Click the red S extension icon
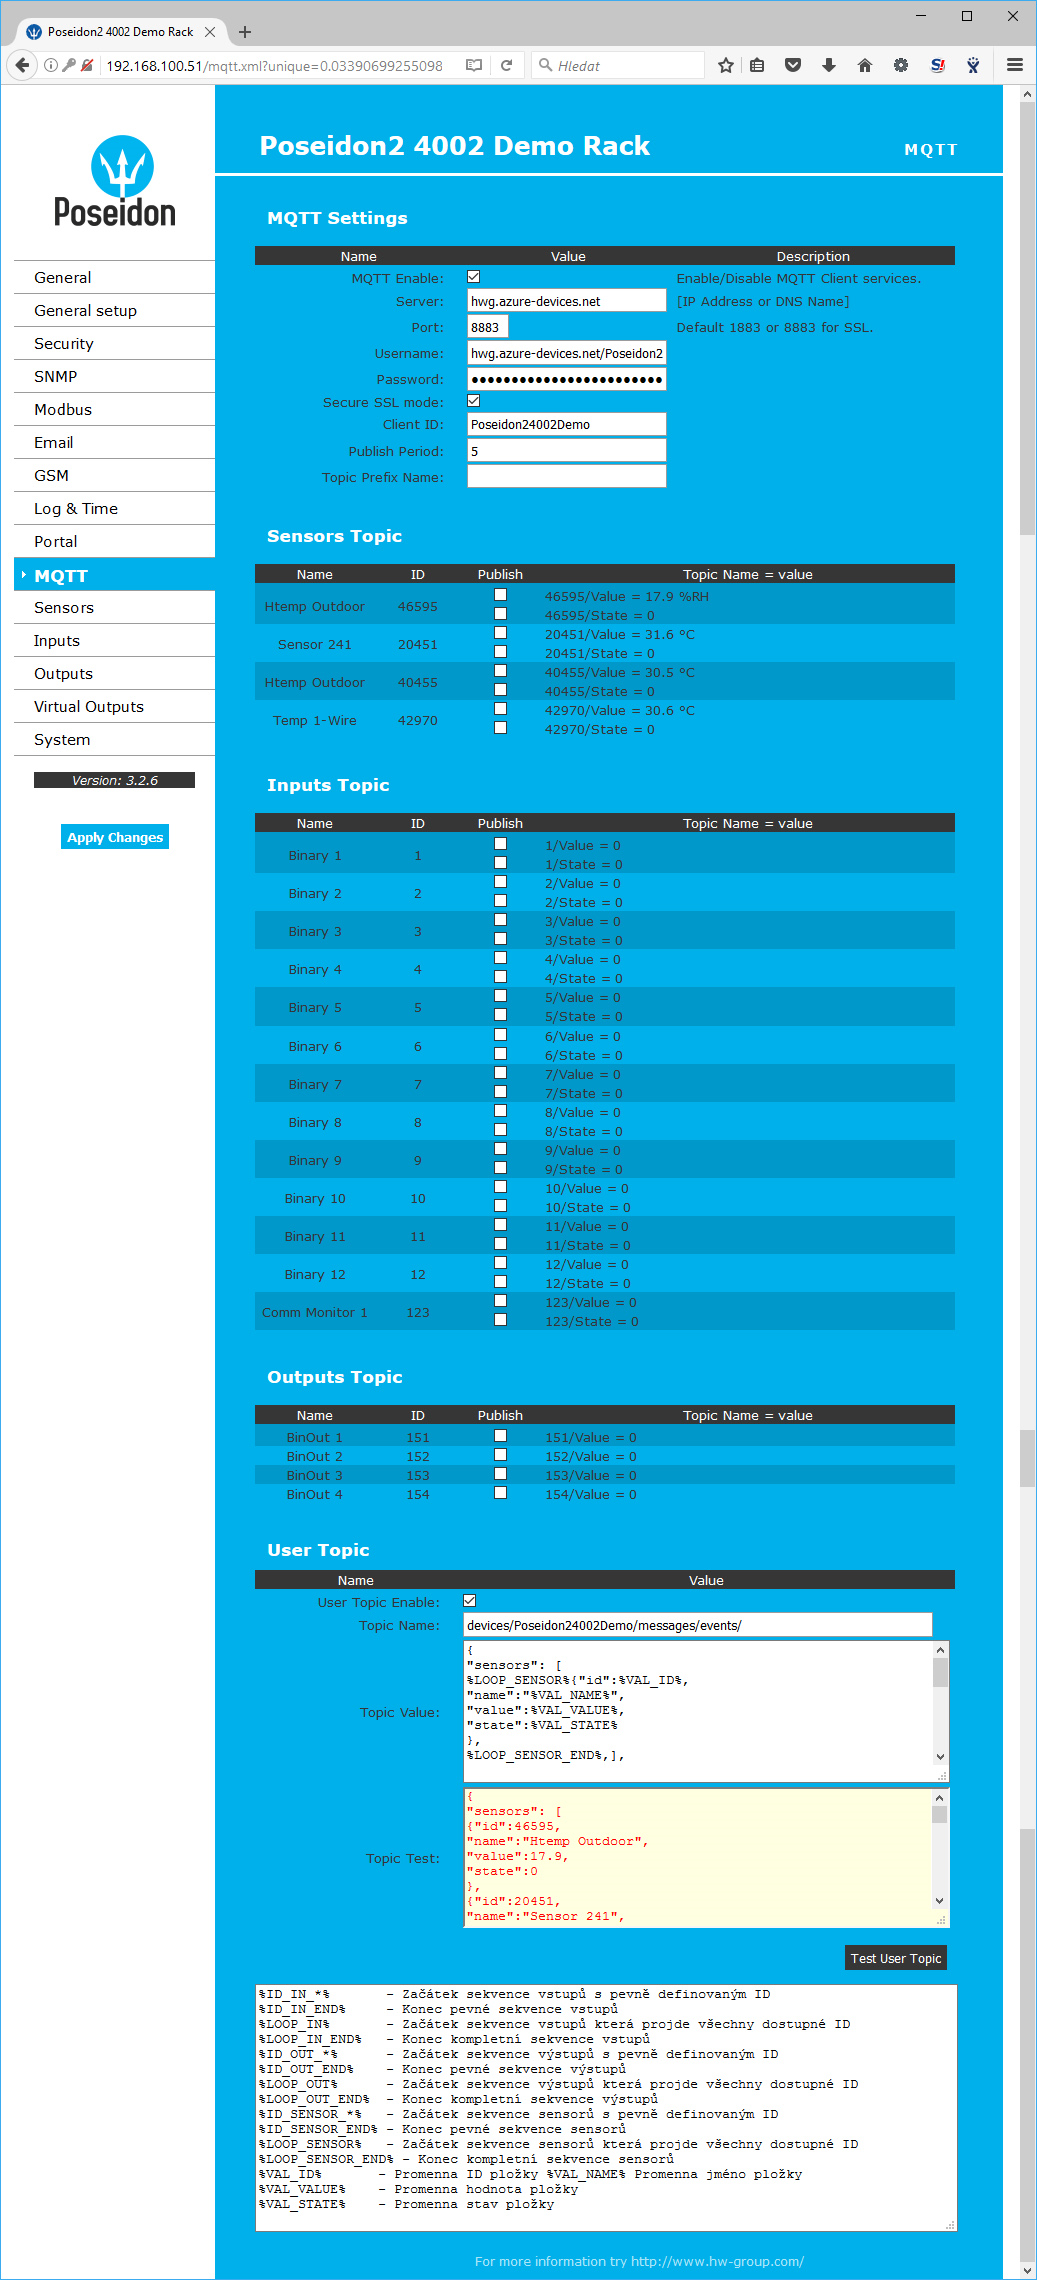1037x2280 pixels. [x=937, y=65]
